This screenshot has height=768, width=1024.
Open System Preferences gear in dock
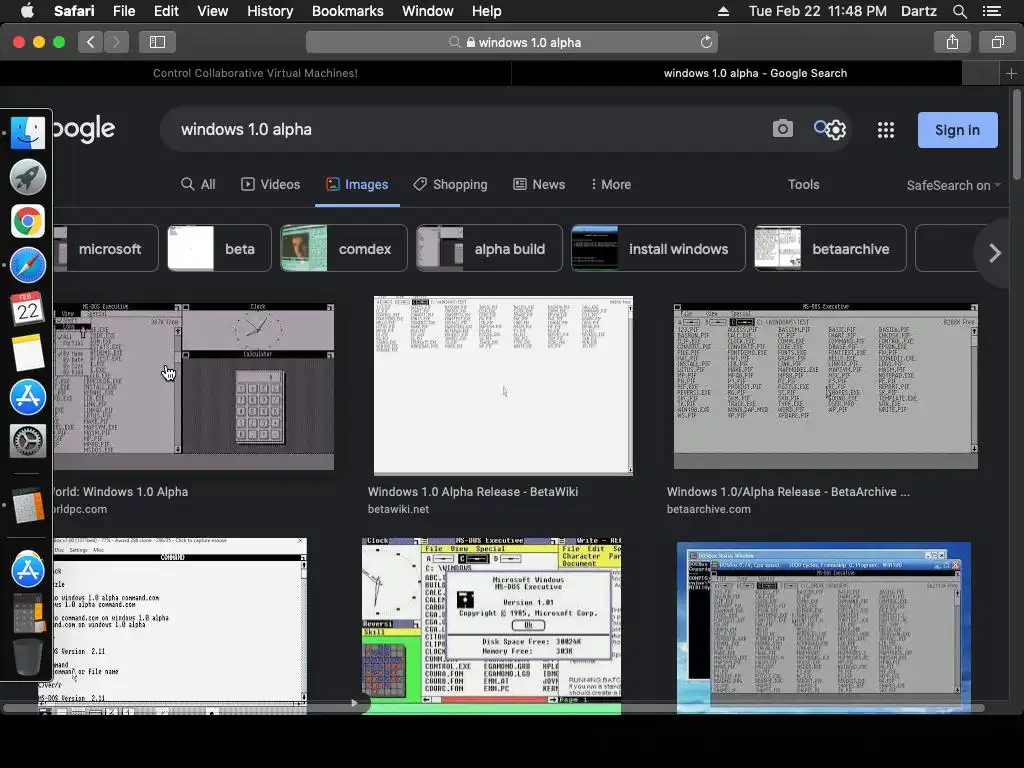pyautogui.click(x=27, y=441)
